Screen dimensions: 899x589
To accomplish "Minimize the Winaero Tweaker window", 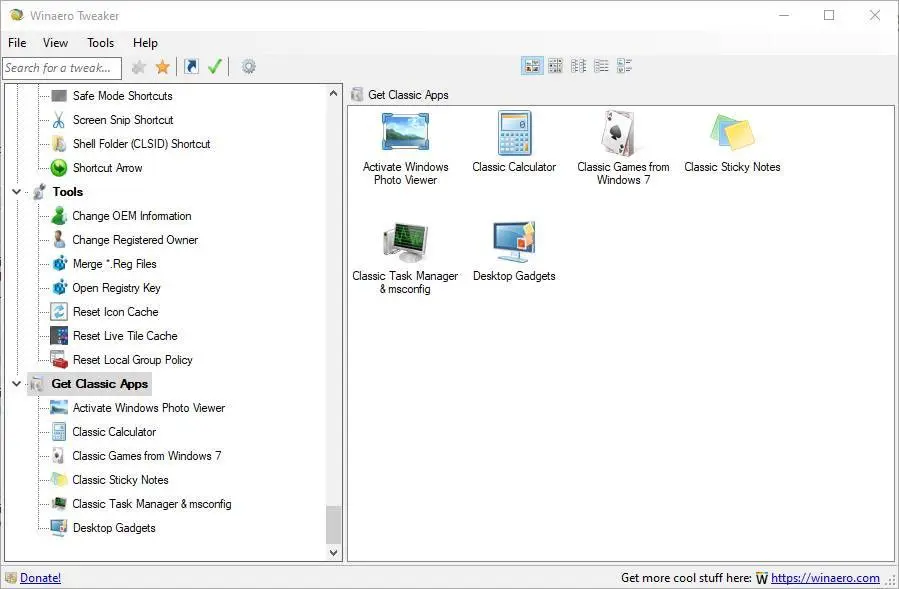I will (784, 15).
